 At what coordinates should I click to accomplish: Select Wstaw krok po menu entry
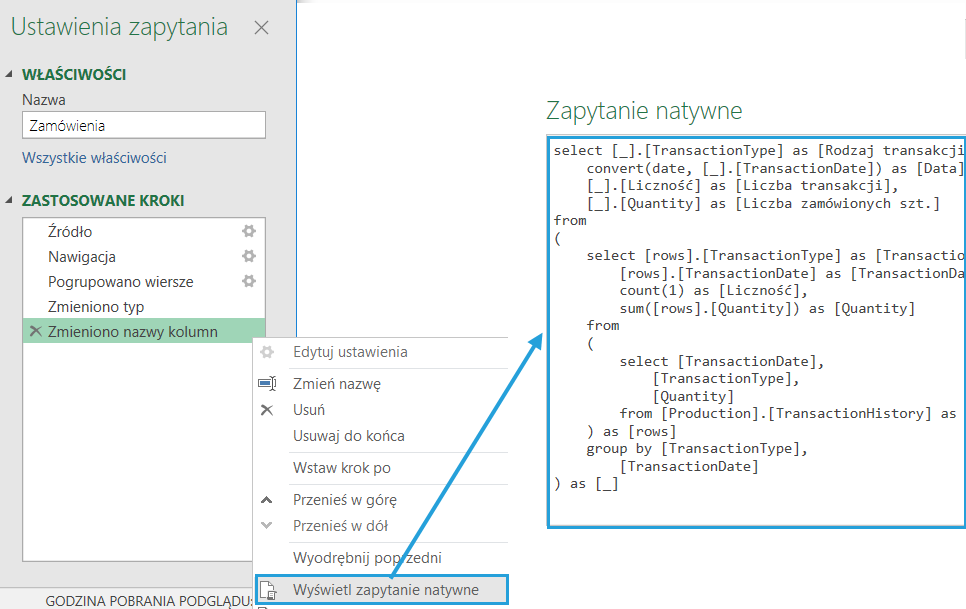tap(341, 468)
